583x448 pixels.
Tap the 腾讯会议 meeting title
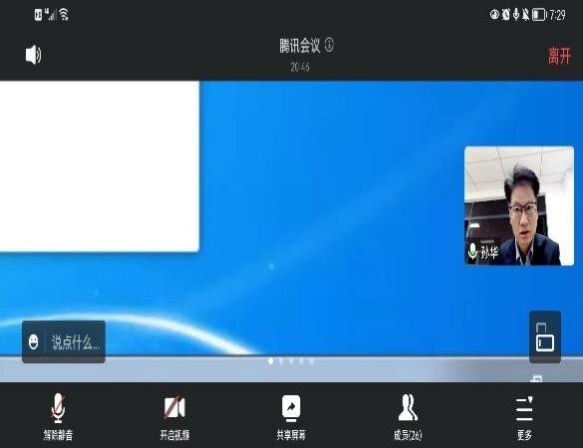tap(300, 46)
